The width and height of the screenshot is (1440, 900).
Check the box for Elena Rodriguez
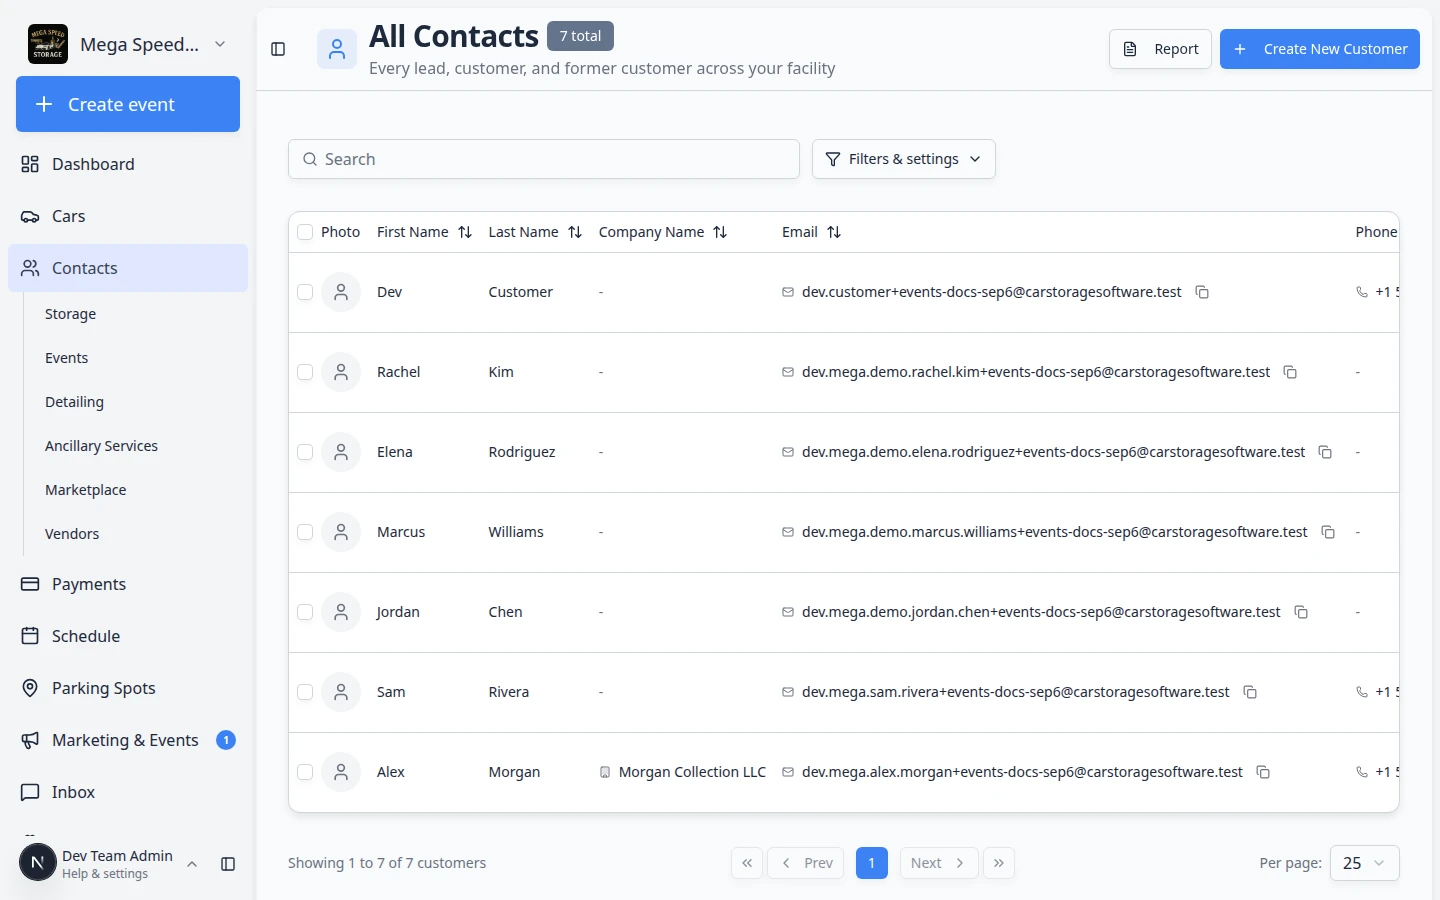pos(305,452)
